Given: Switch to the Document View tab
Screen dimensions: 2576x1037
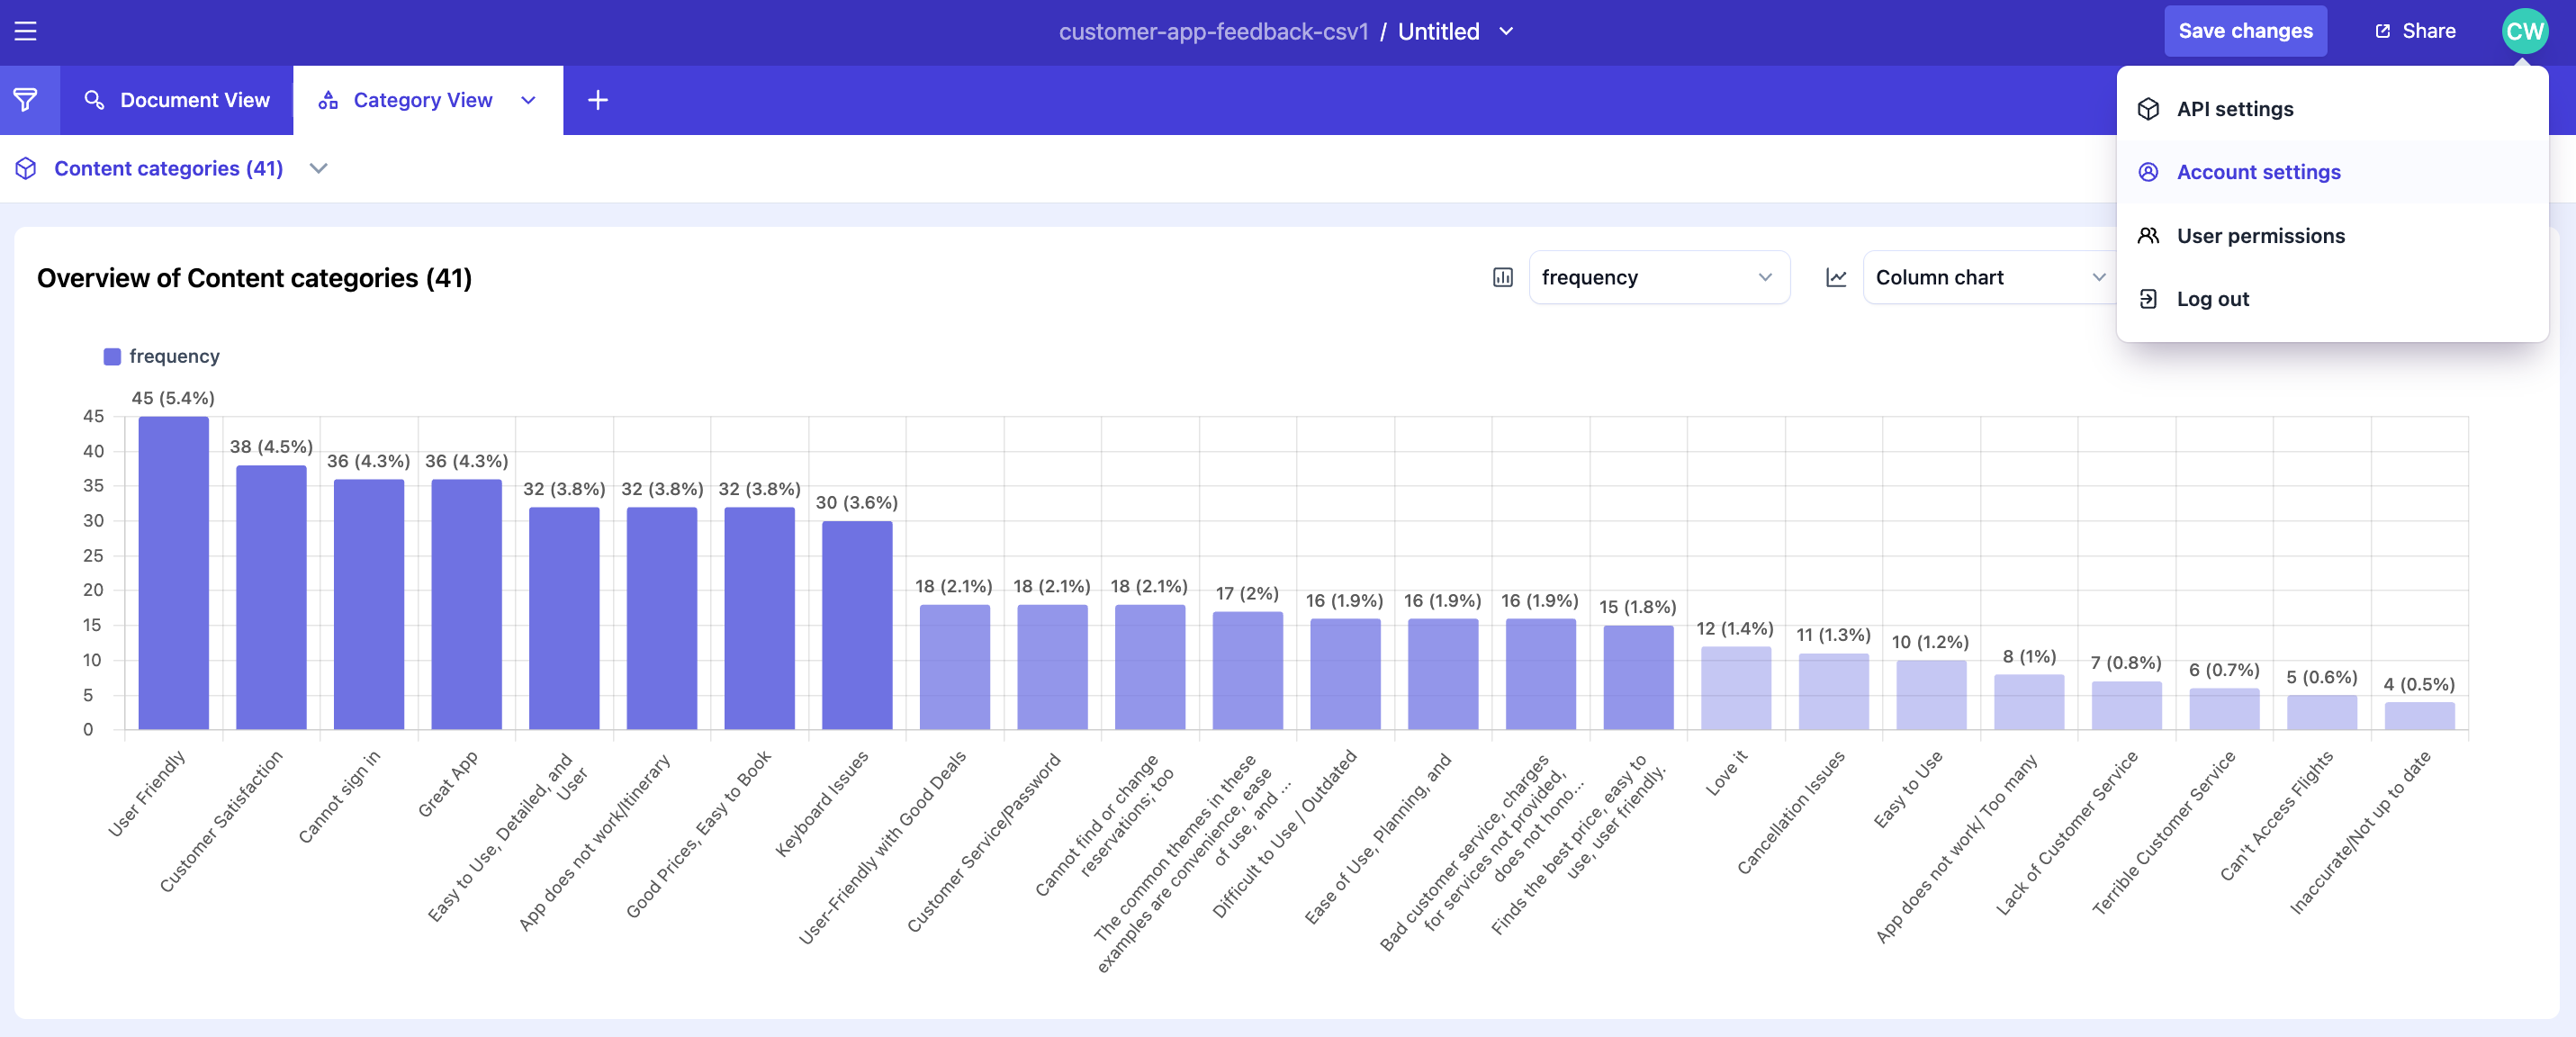Looking at the screenshot, I should [177, 100].
